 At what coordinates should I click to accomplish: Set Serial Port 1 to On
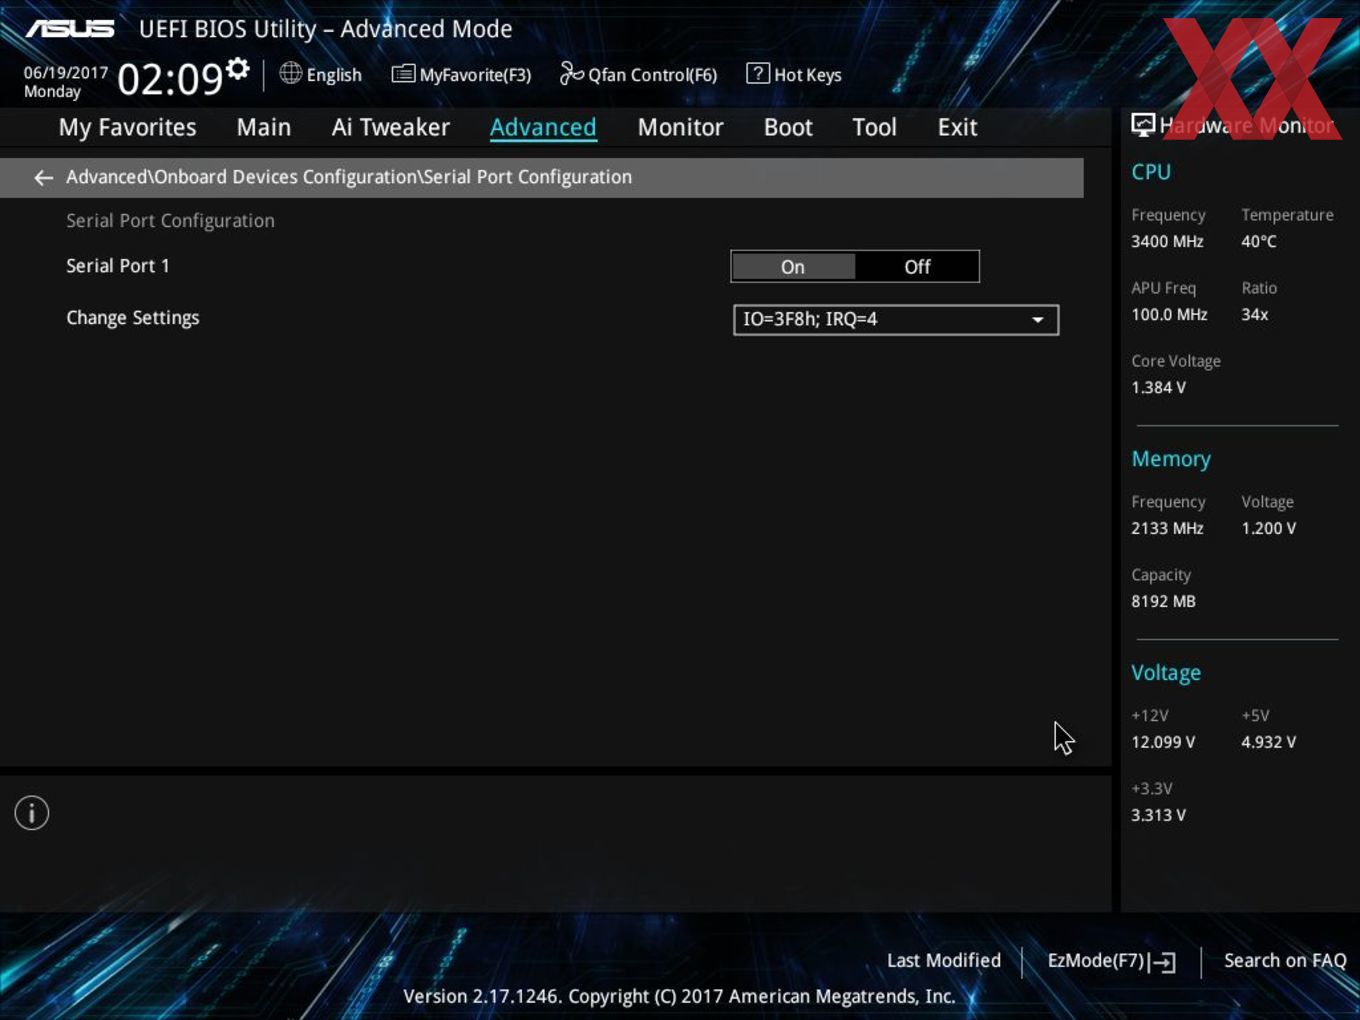point(793,267)
